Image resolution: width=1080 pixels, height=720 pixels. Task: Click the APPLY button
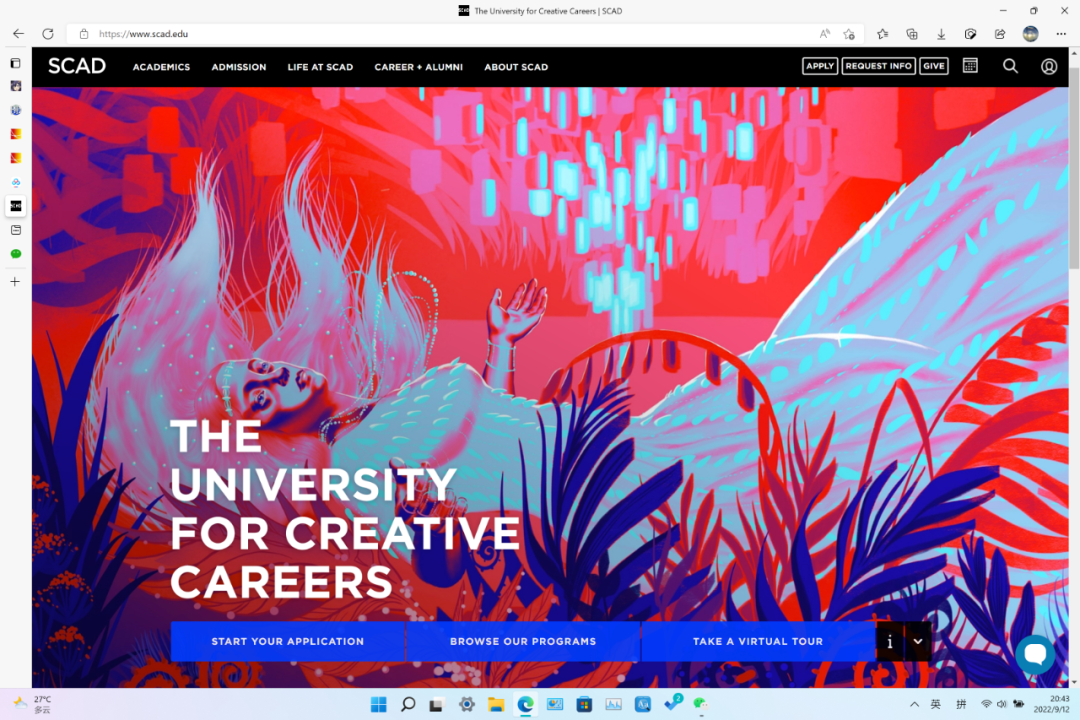[x=820, y=66]
